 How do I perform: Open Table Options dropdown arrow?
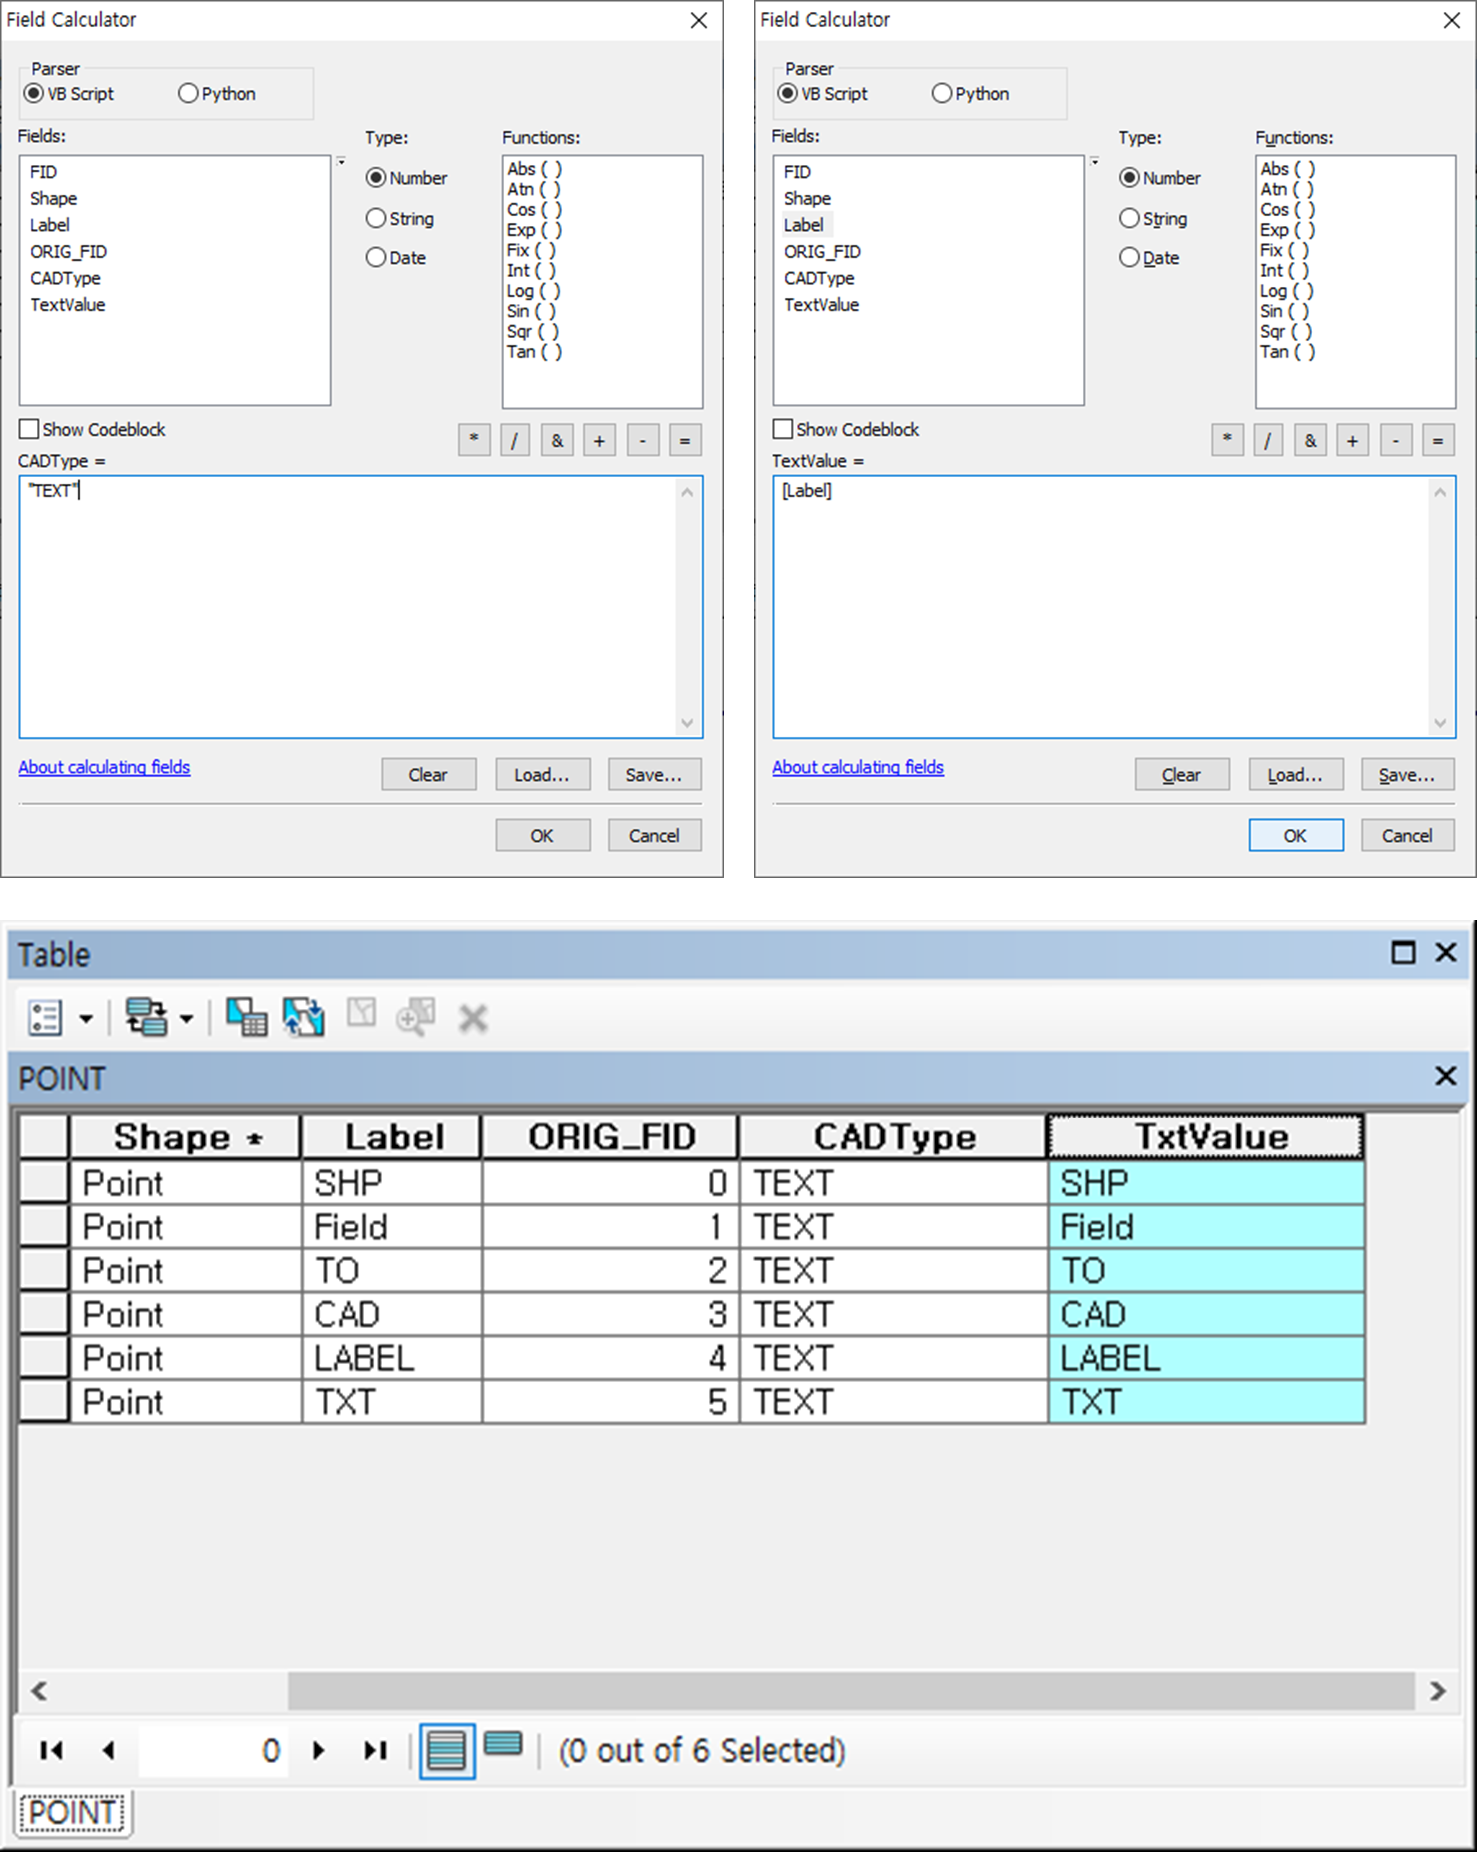click(86, 1019)
